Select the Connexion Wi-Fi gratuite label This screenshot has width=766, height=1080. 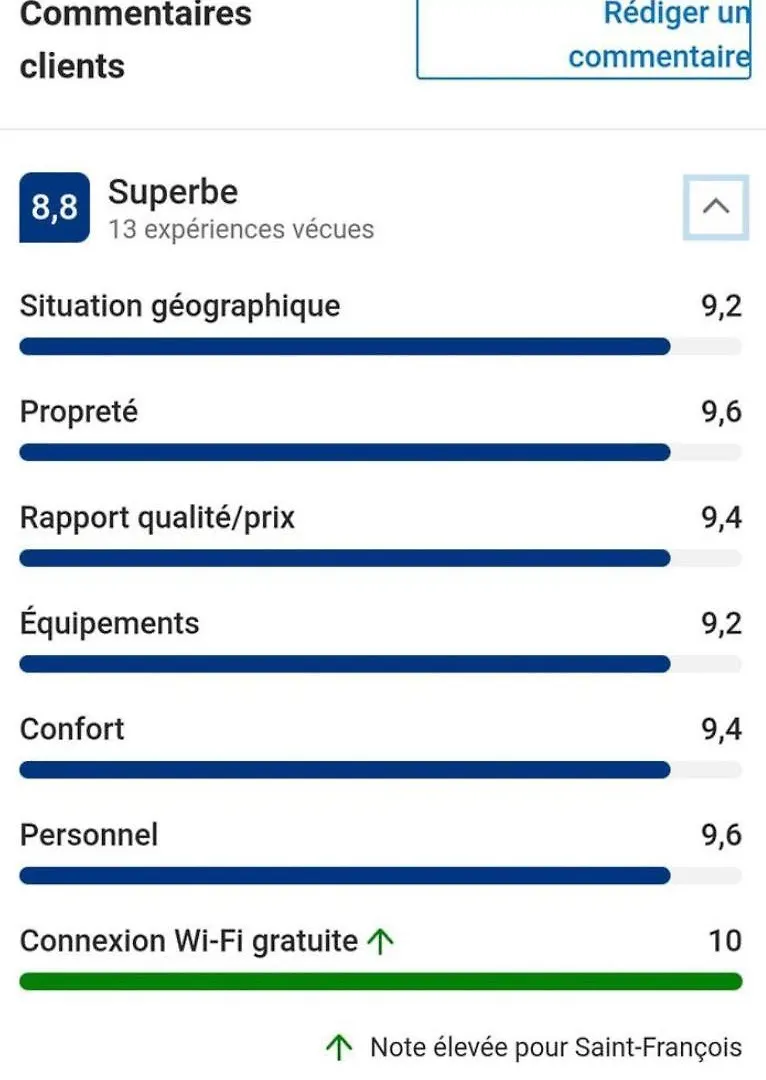(189, 941)
